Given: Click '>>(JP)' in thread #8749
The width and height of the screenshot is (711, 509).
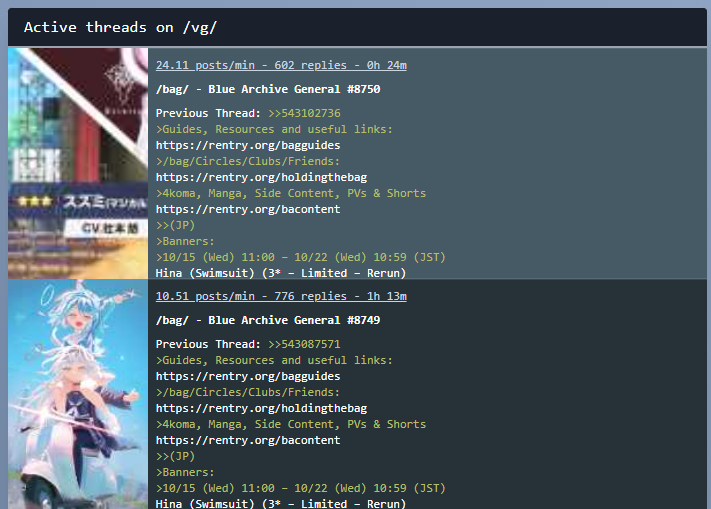Looking at the screenshot, I should [175, 456].
